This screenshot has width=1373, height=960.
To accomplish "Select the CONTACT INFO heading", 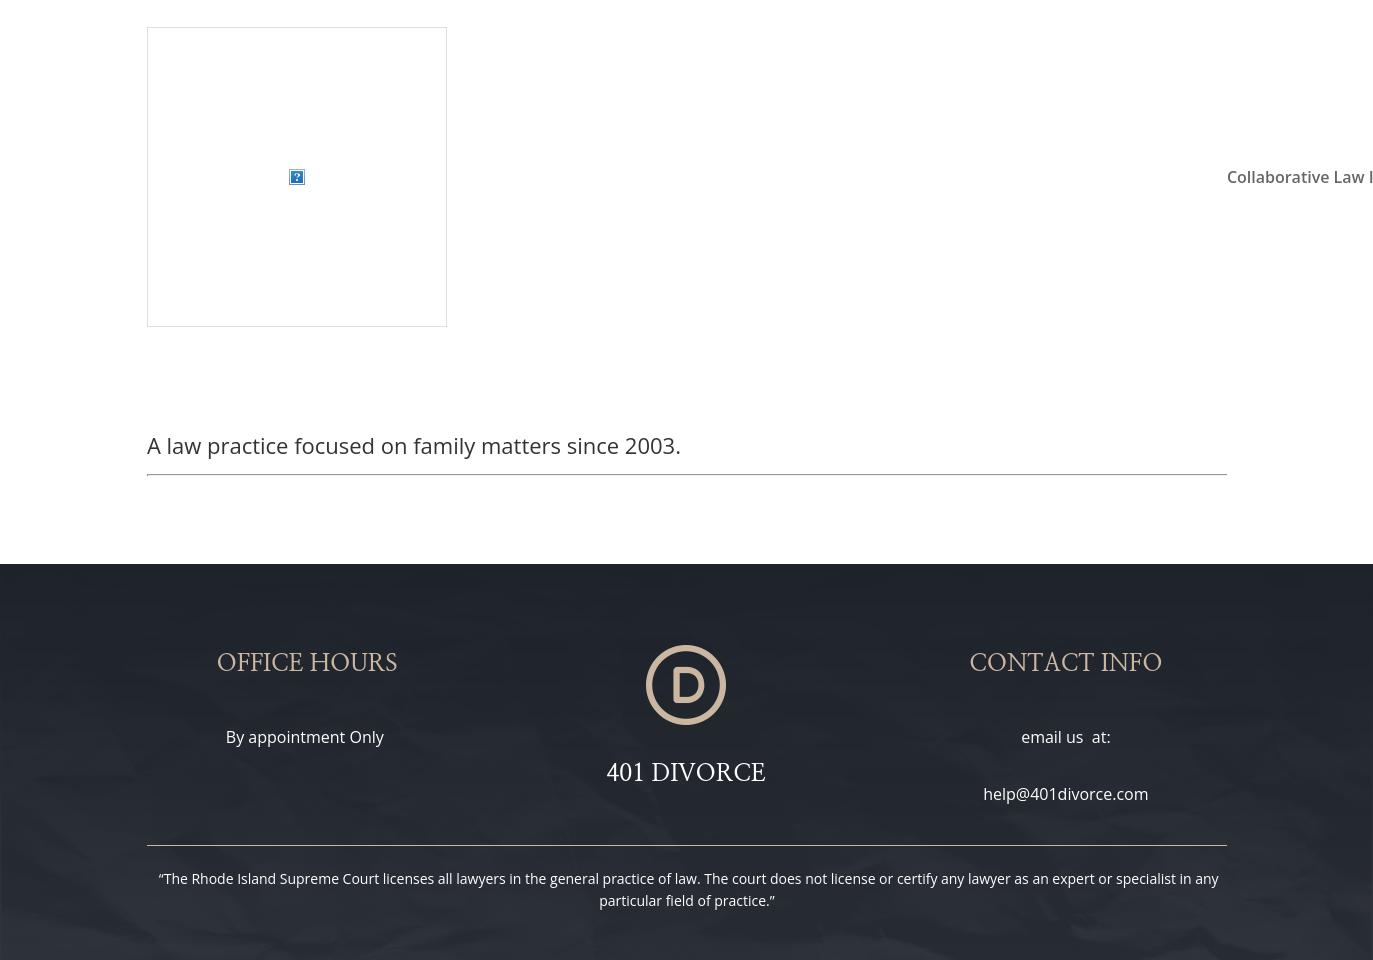I will pos(1065,663).
